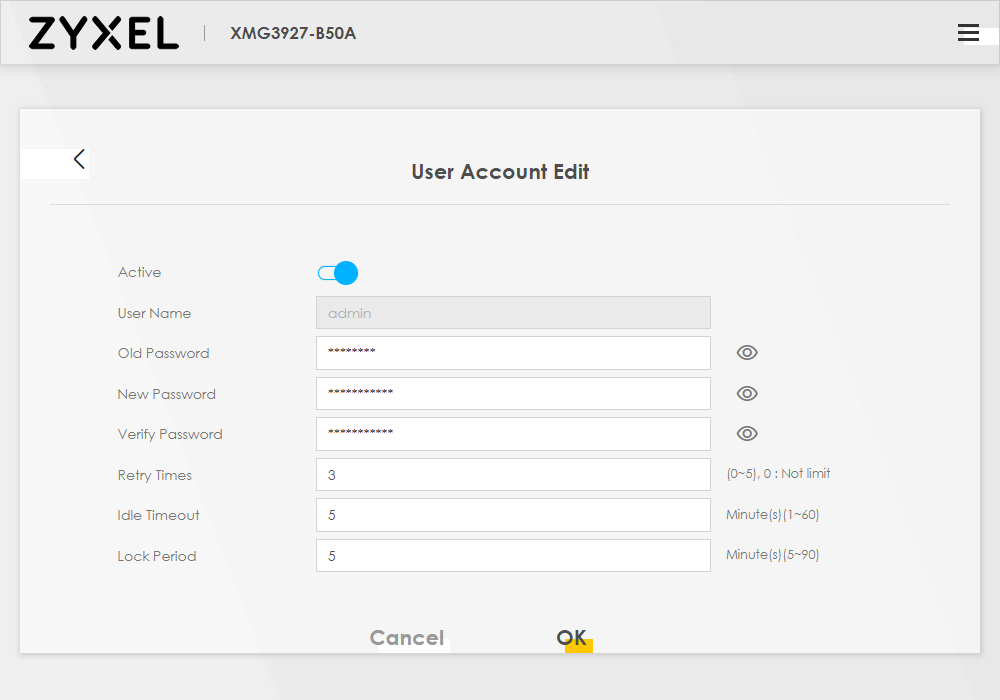This screenshot has width=1000, height=700.
Task: Select the Lock Period field
Action: point(513,554)
